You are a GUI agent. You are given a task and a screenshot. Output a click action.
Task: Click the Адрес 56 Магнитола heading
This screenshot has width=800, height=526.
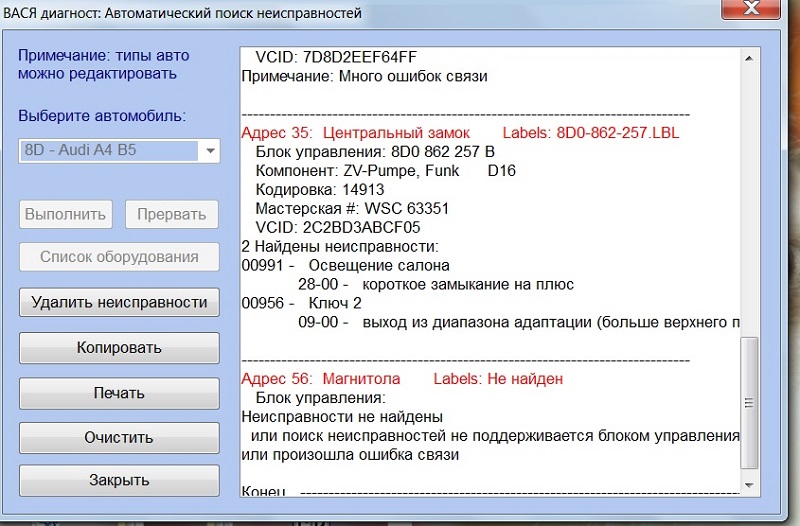click(x=321, y=379)
